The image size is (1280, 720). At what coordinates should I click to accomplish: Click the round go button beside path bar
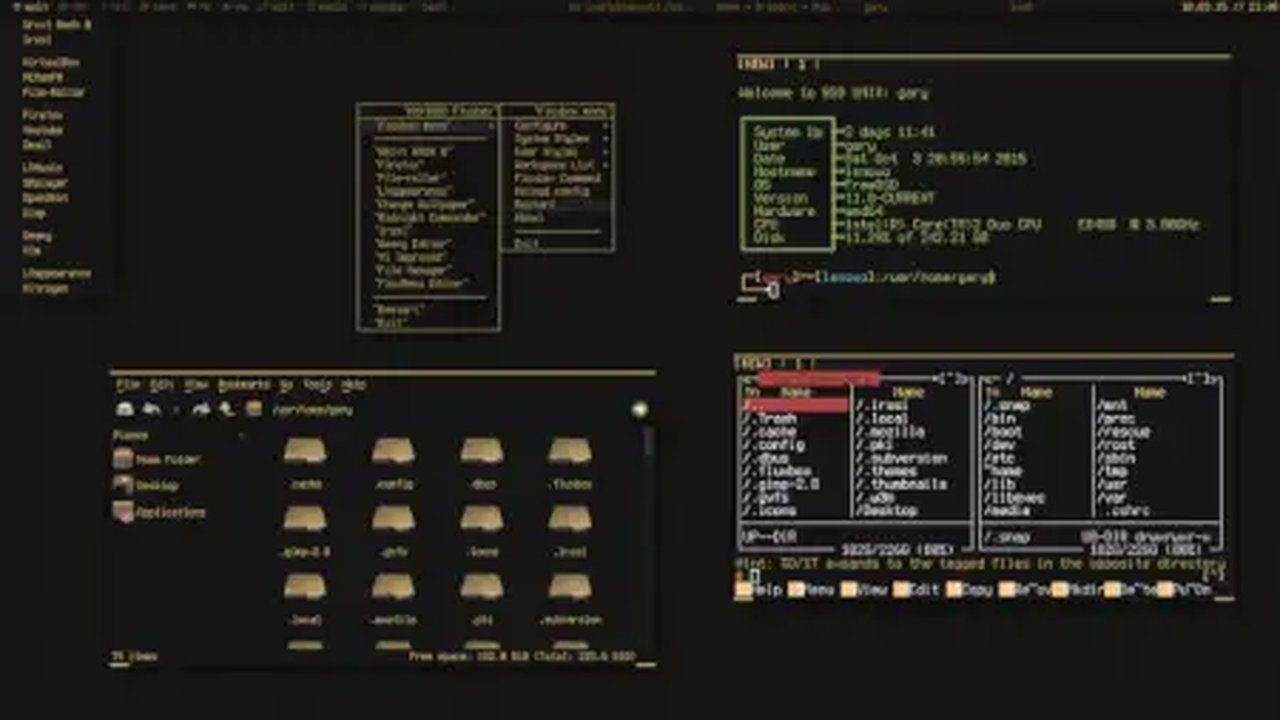coord(639,409)
